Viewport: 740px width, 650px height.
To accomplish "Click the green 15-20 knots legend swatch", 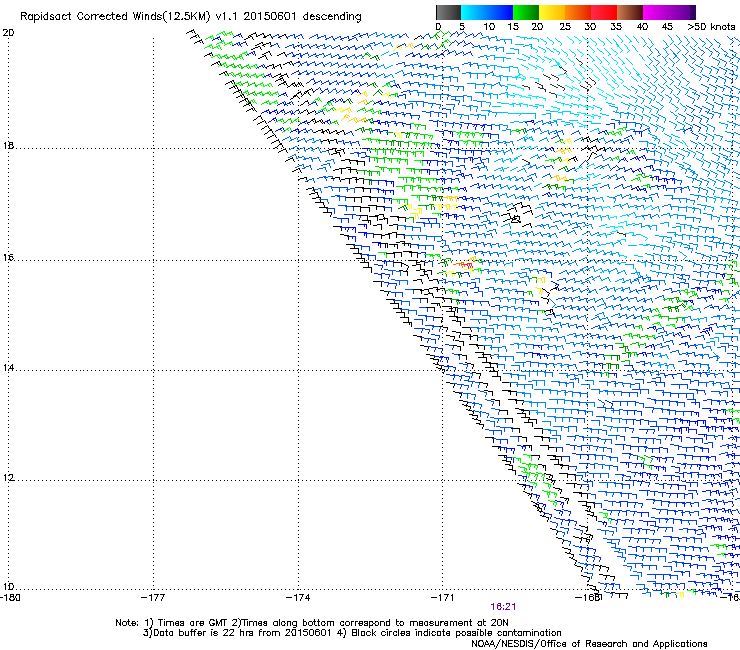I will point(526,12).
